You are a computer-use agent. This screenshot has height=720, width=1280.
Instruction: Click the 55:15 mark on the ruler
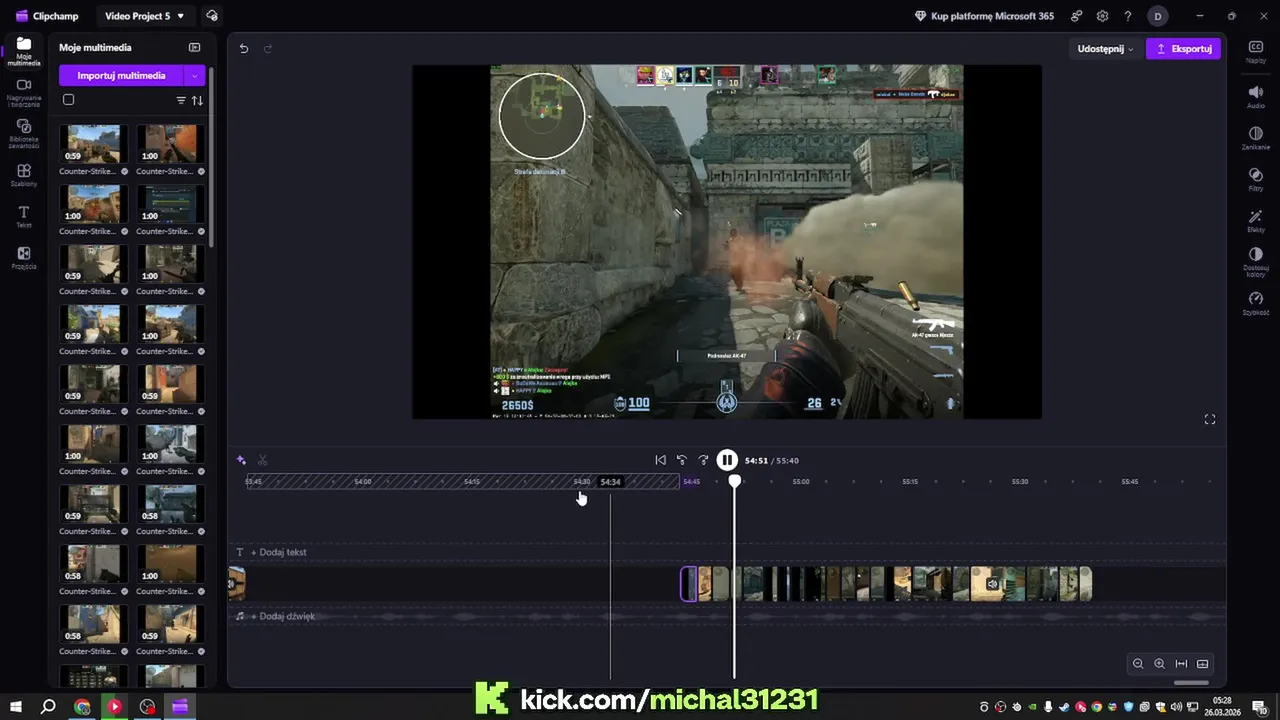click(x=910, y=481)
